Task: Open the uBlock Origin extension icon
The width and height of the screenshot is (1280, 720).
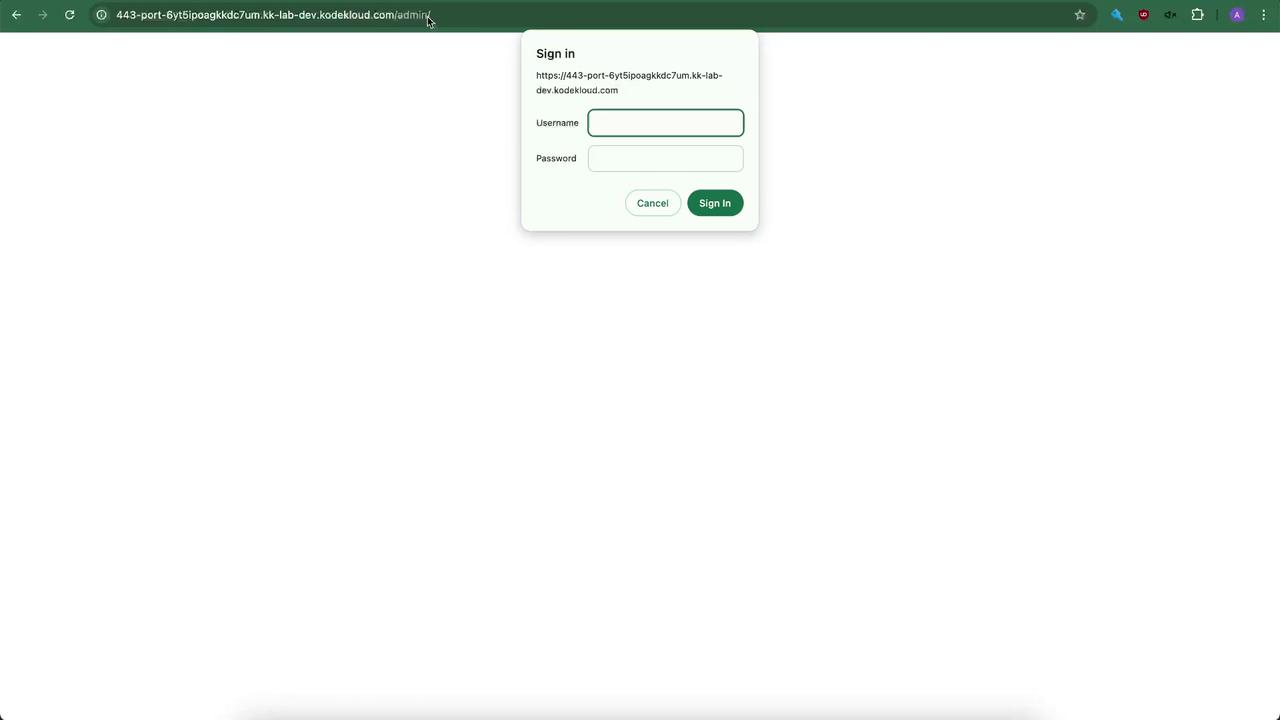Action: 1144,15
